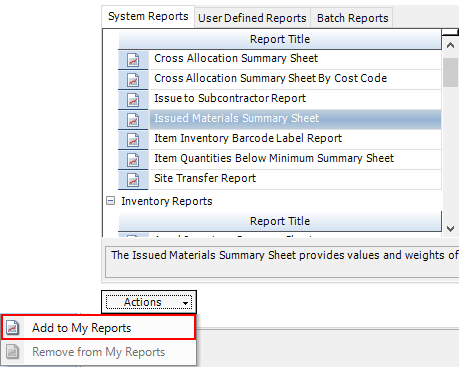Viewport: 459px width, 367px height.
Task: Click the vertical scrollbar thumb
Action: point(450,72)
